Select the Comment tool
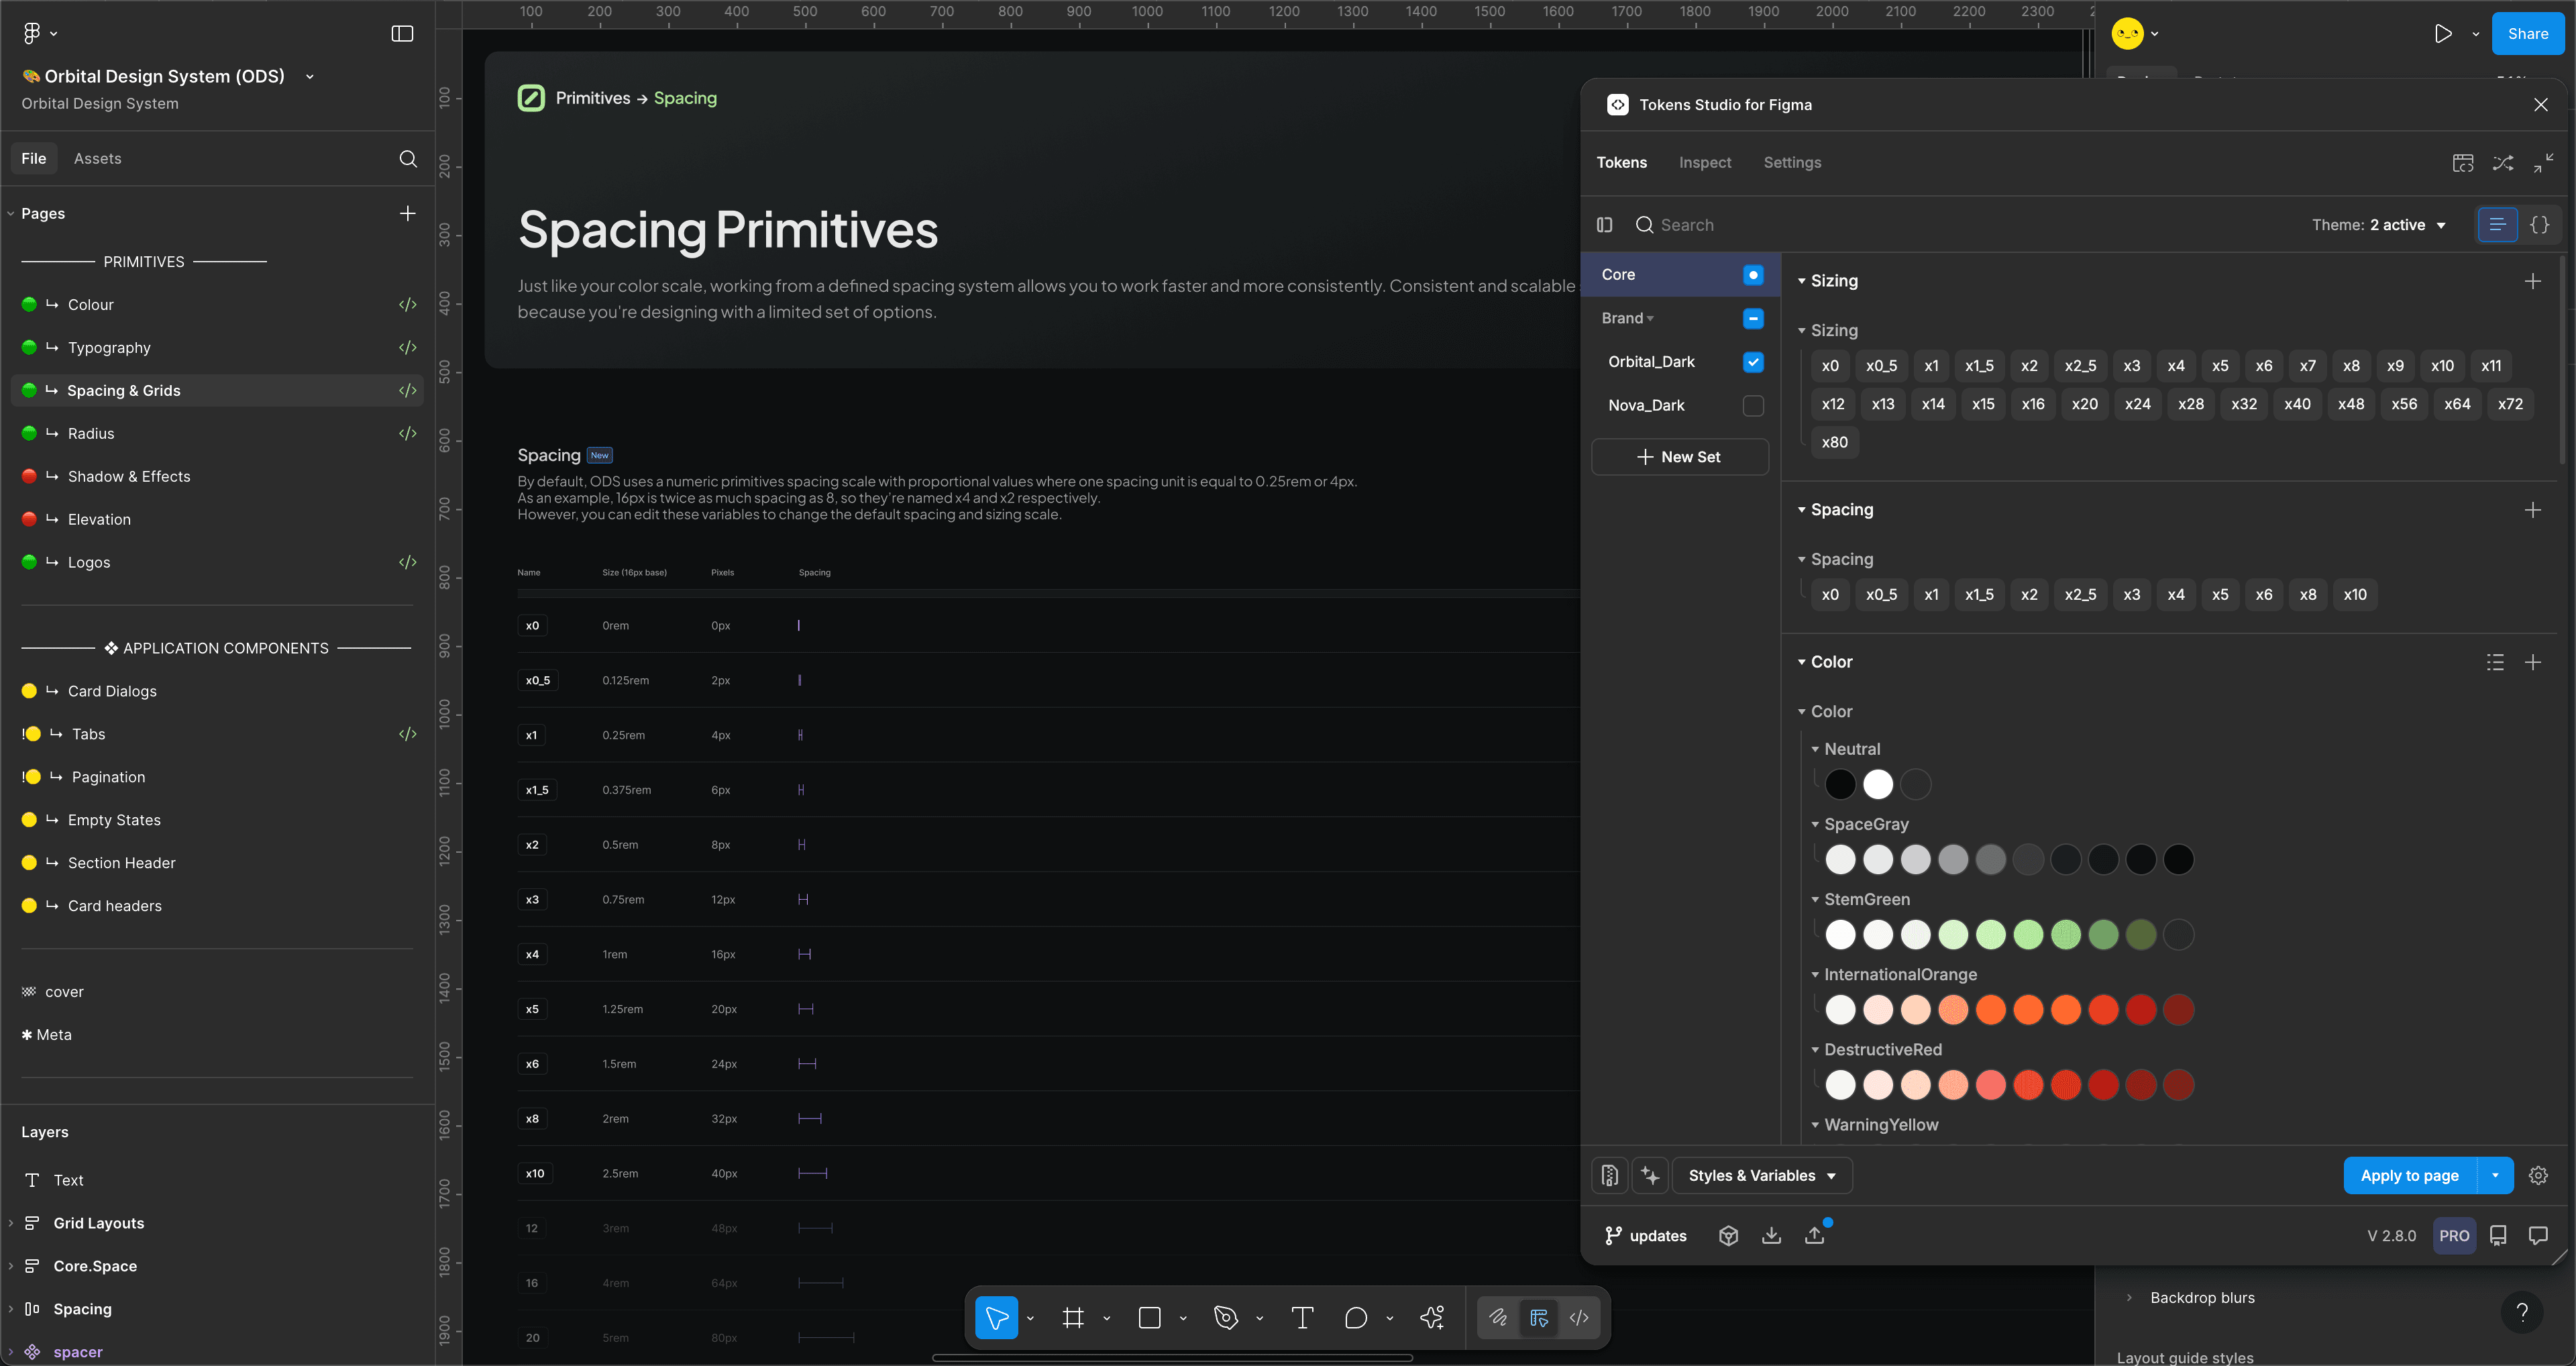Screen dimensions: 2576x1366 (x=1355, y=1318)
